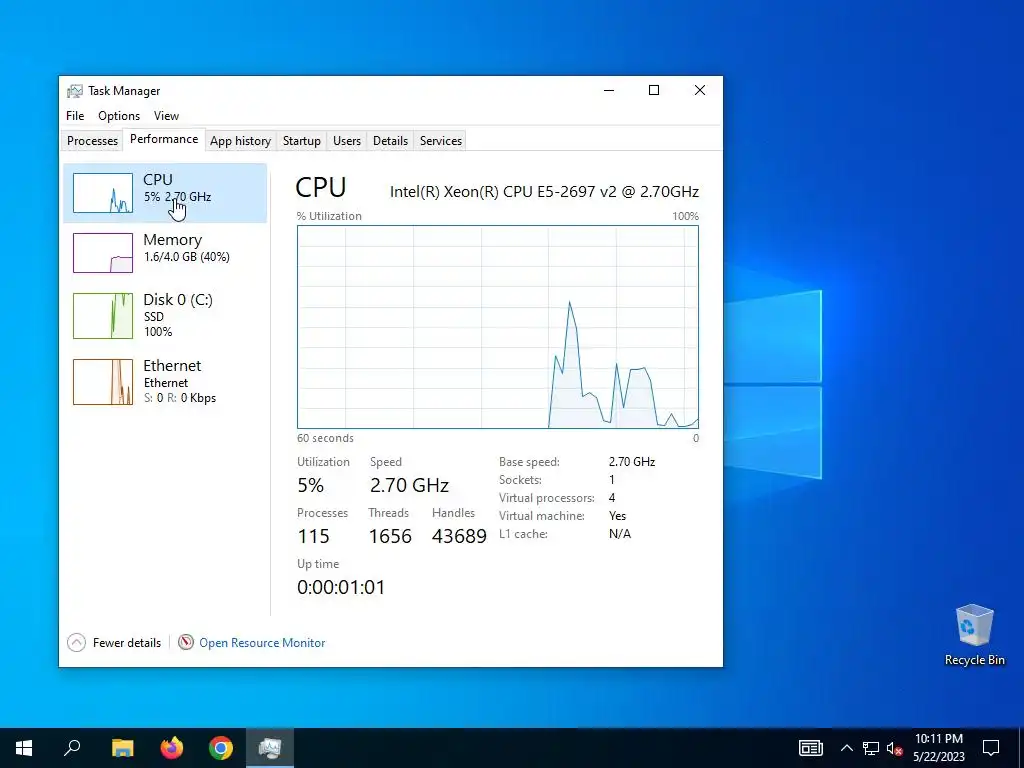Click the 60 seconds axis label
This screenshot has height=768, width=1024.
tap(325, 438)
